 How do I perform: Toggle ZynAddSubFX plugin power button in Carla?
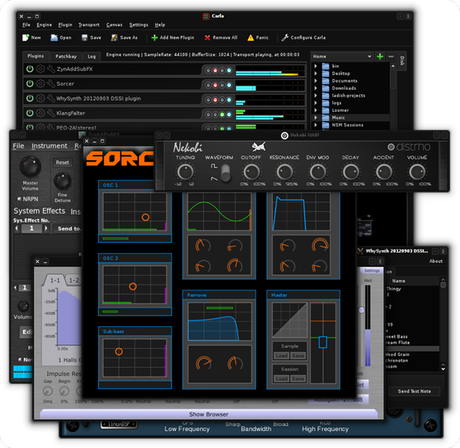[30, 69]
